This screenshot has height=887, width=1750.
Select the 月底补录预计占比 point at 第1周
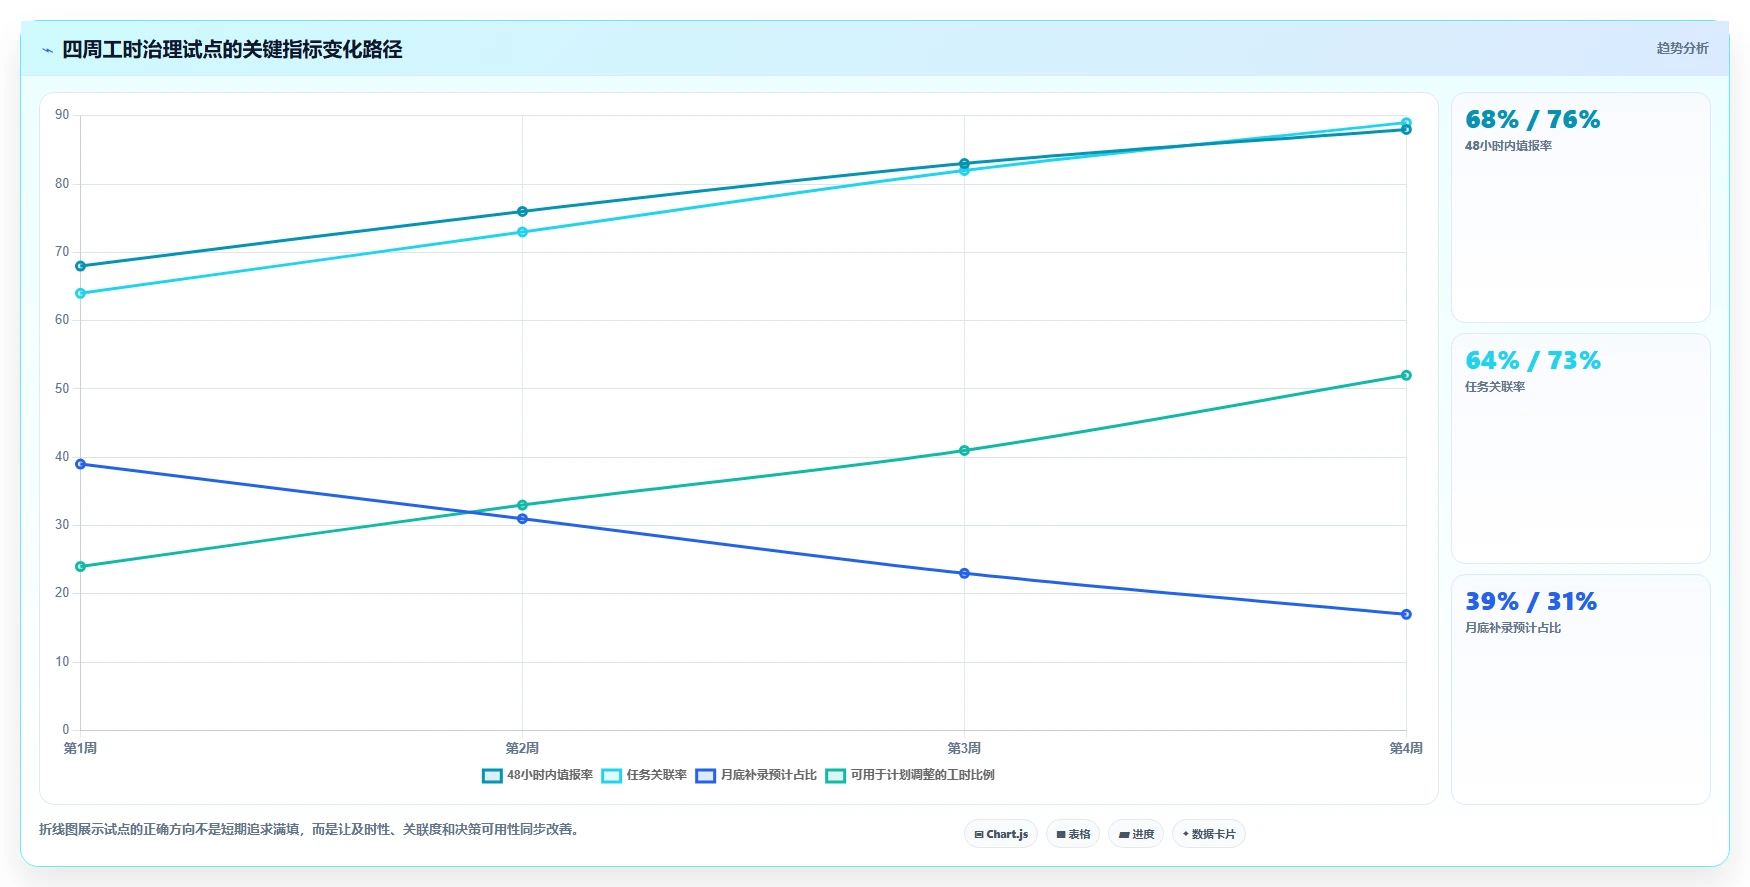coord(81,464)
